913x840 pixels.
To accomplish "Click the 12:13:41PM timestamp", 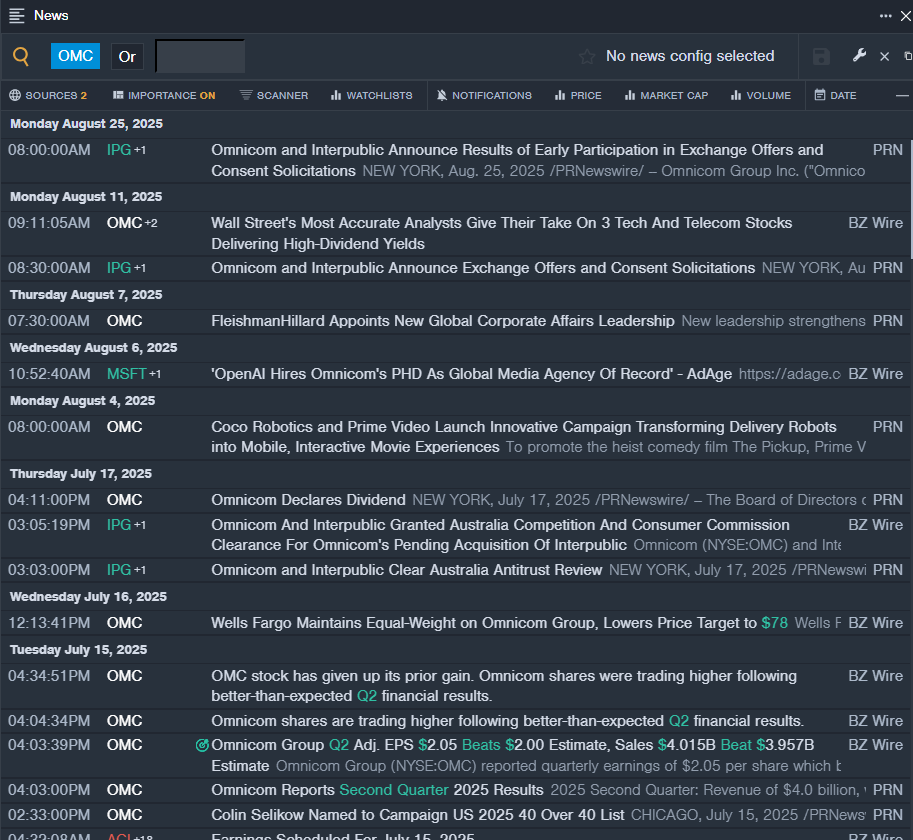I will click(x=49, y=623).
